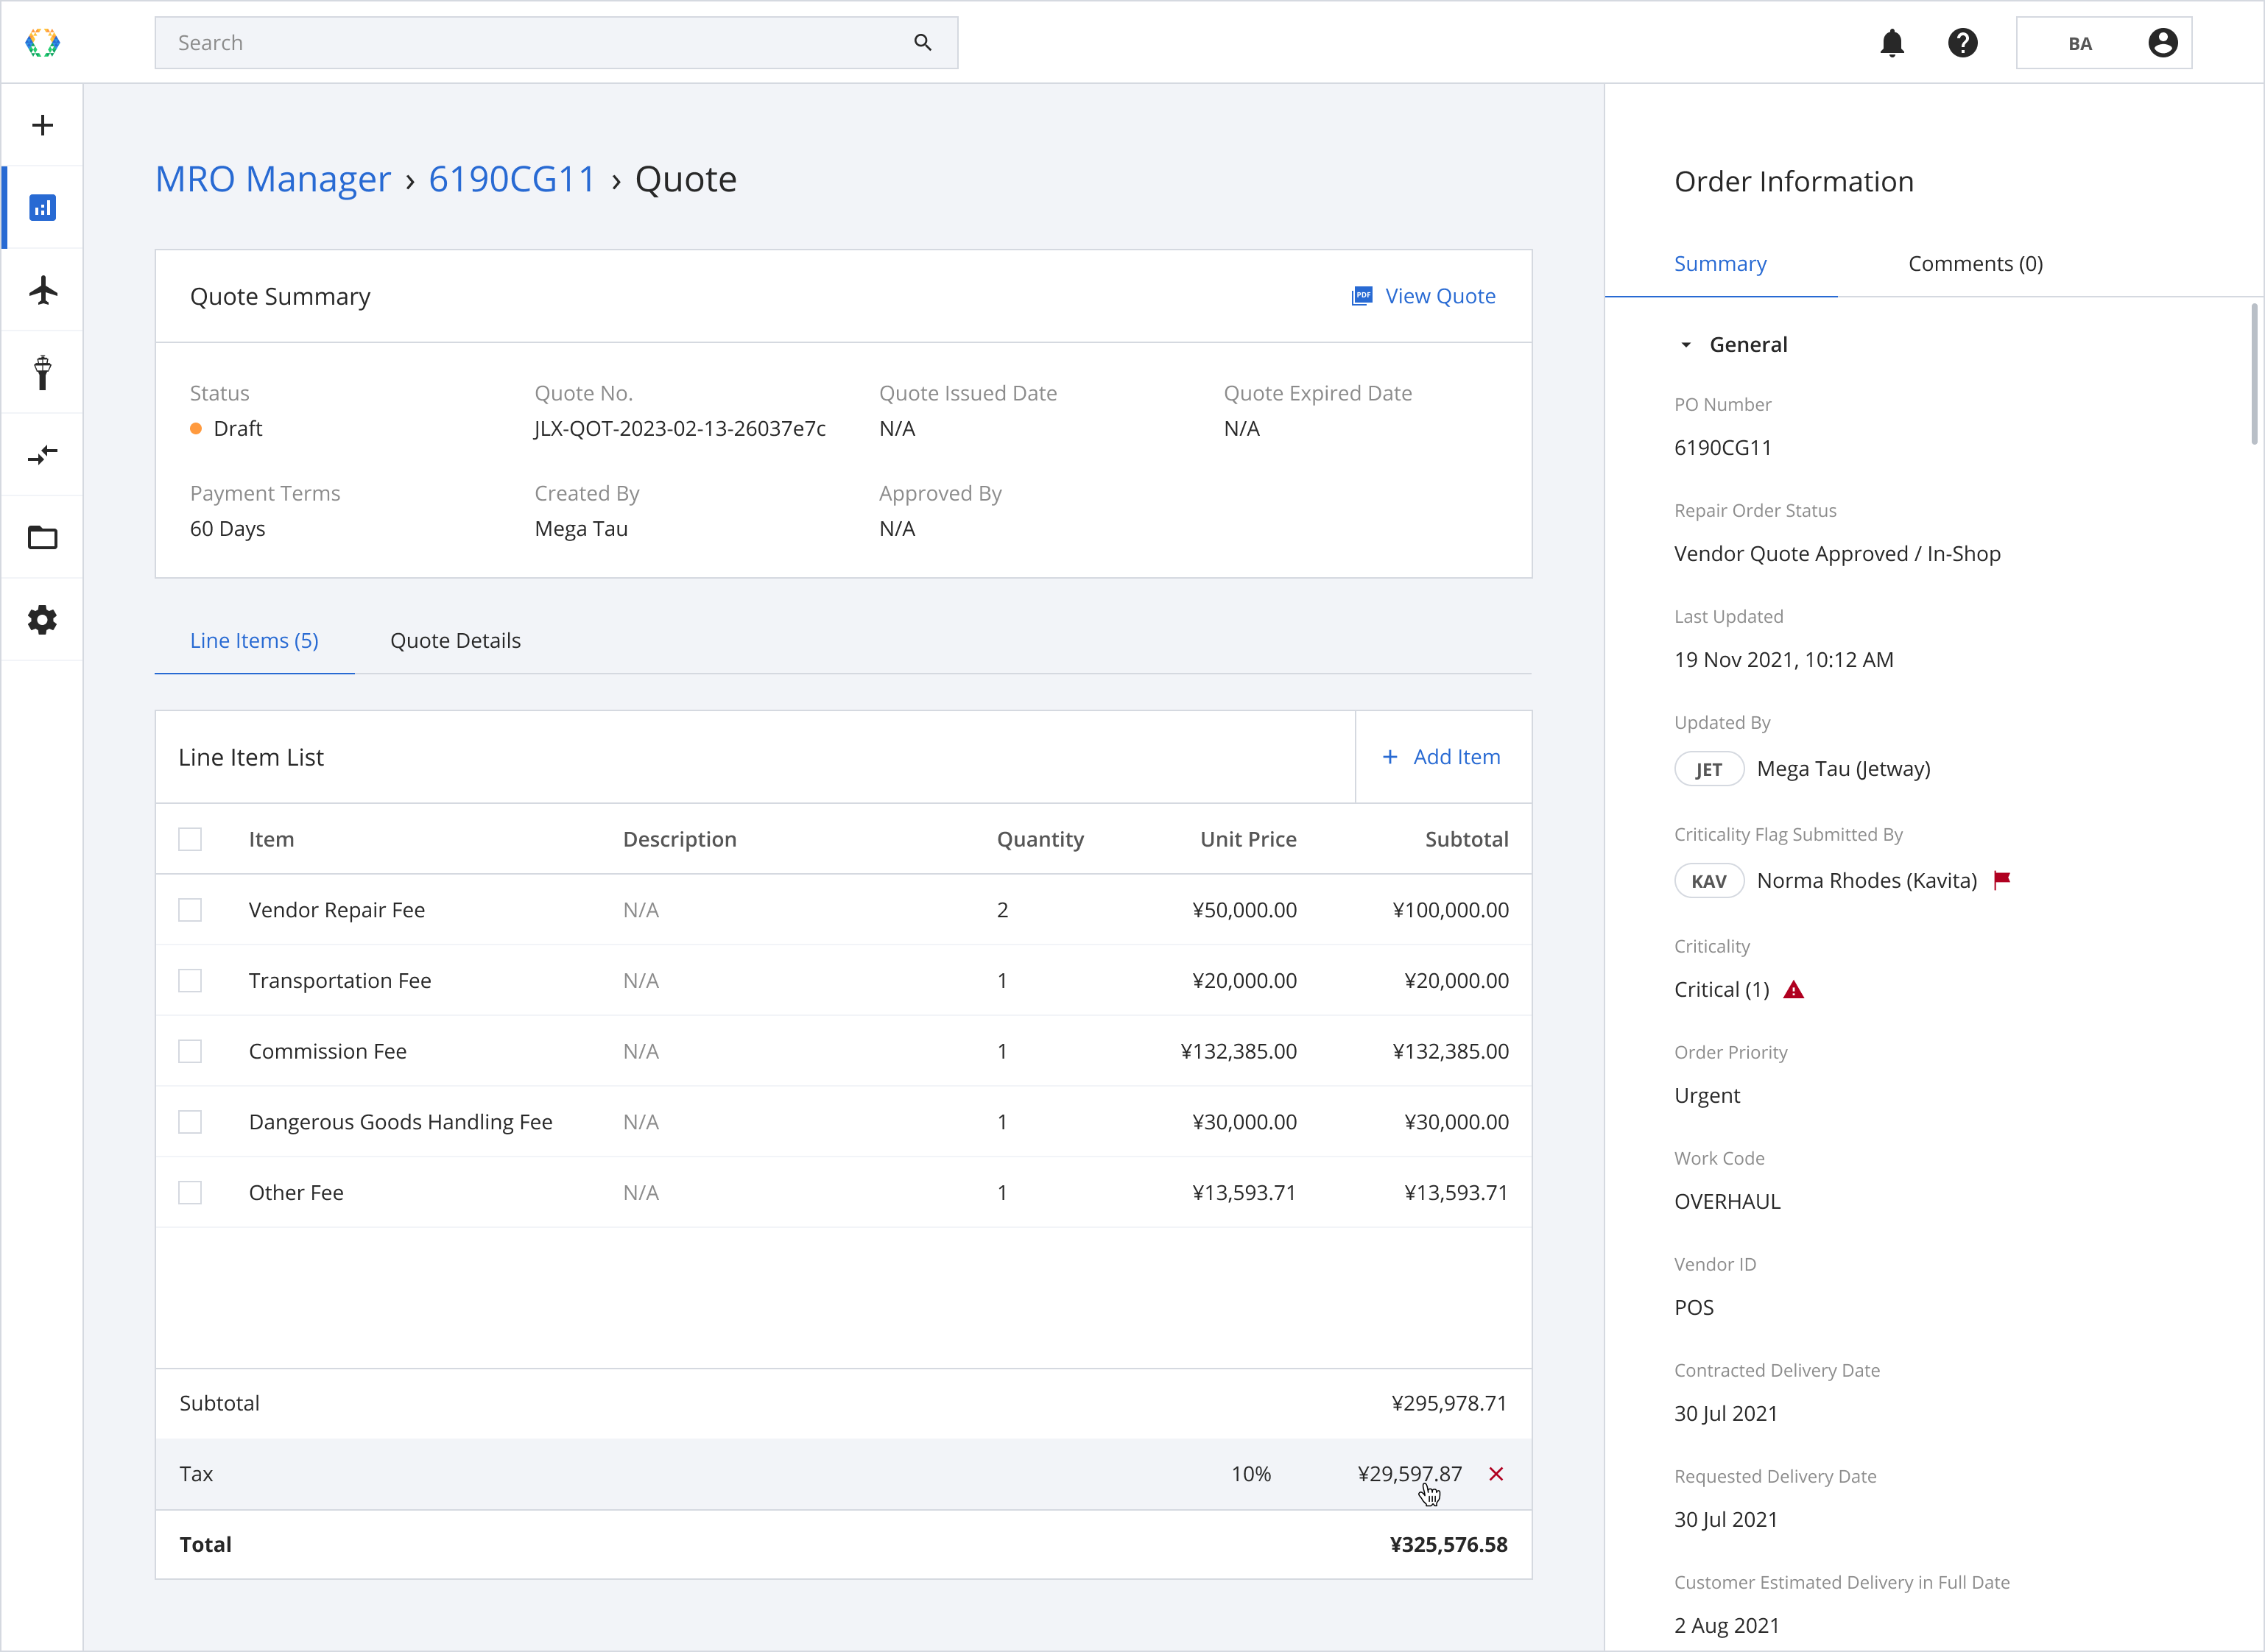Open the user account avatar icon
Image resolution: width=2265 pixels, height=1652 pixels.
(x=2162, y=43)
